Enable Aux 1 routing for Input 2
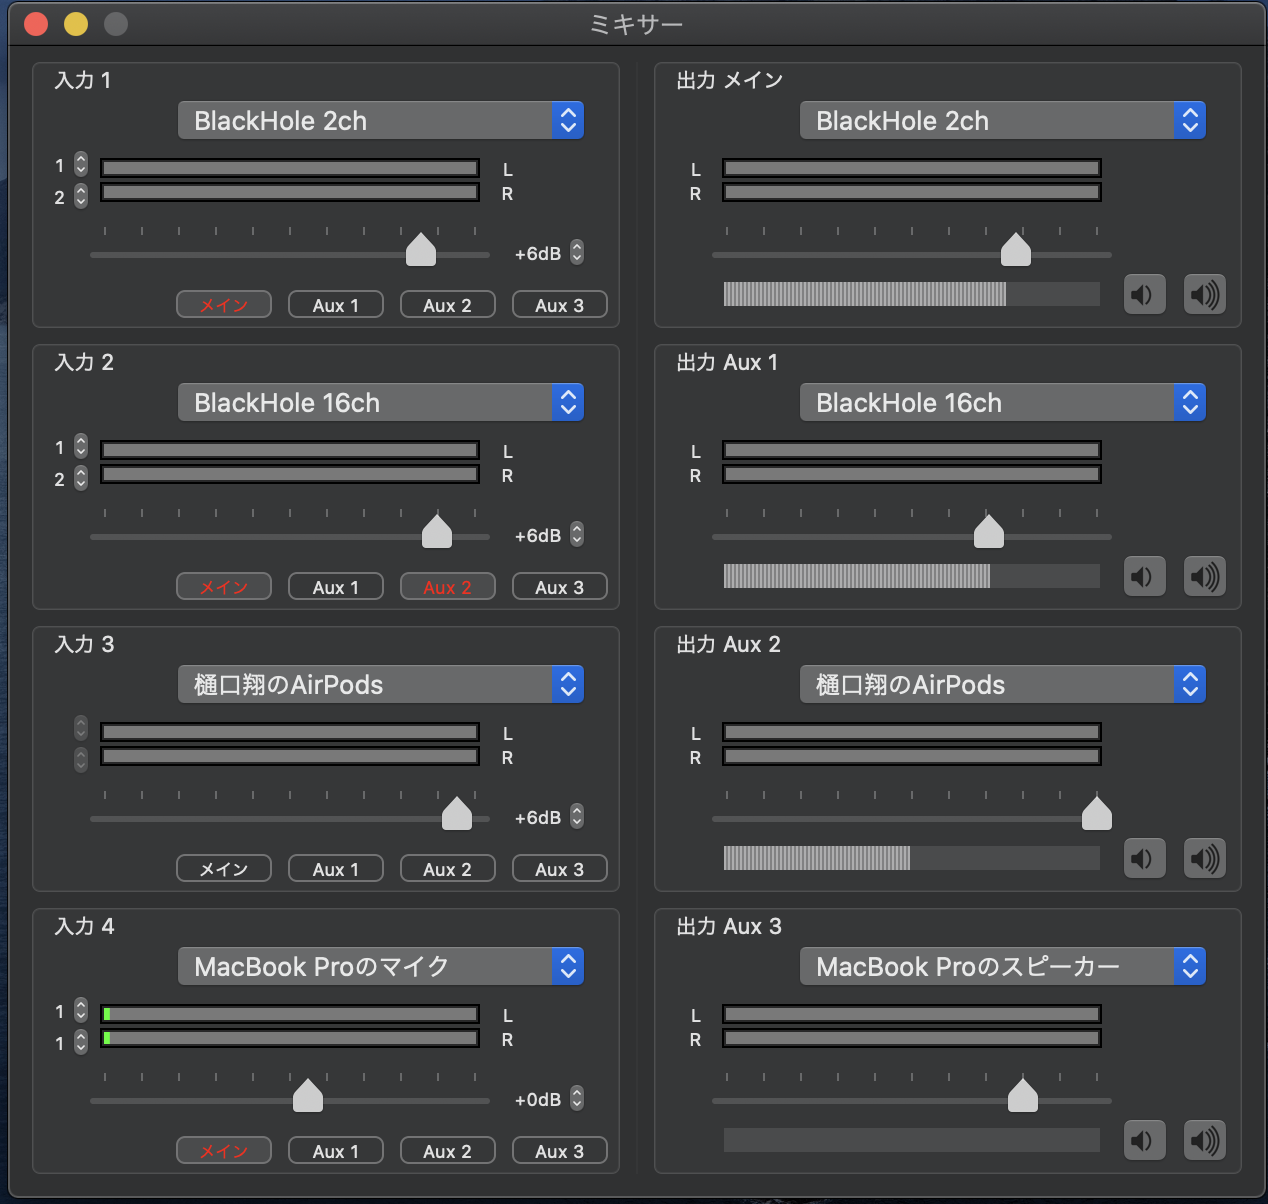This screenshot has width=1268, height=1204. (x=336, y=587)
